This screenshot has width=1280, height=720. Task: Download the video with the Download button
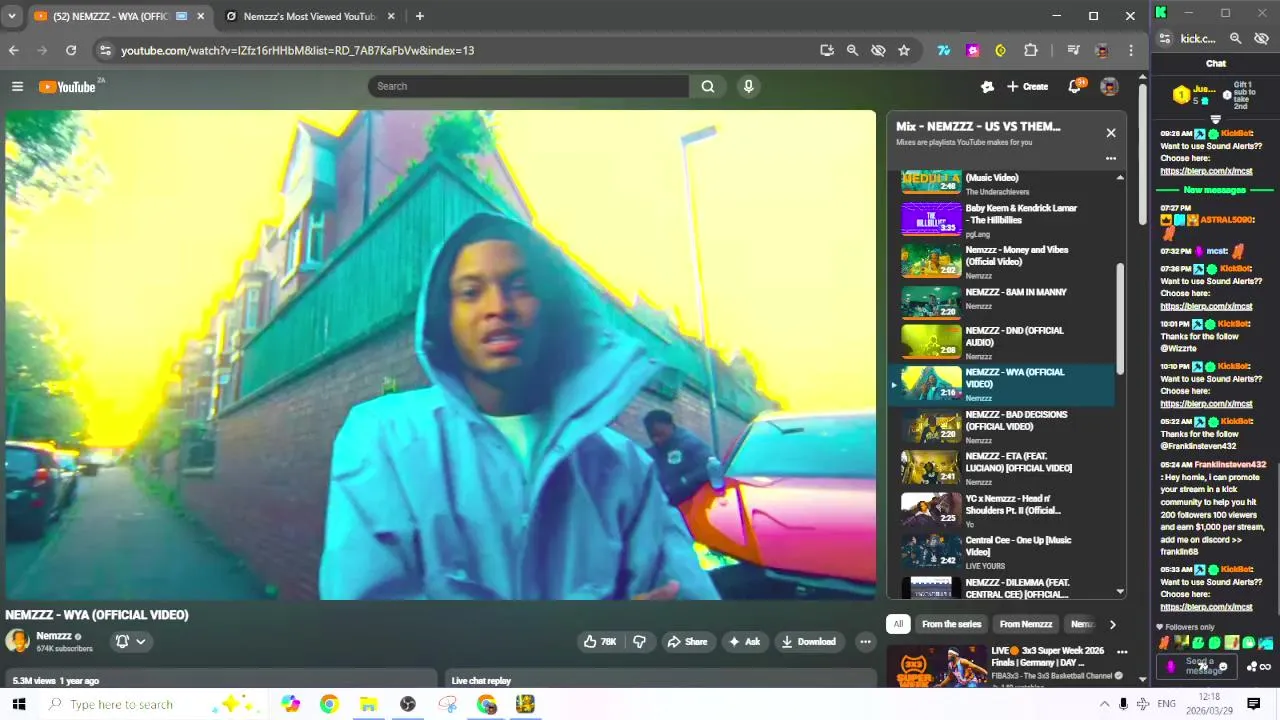click(809, 642)
